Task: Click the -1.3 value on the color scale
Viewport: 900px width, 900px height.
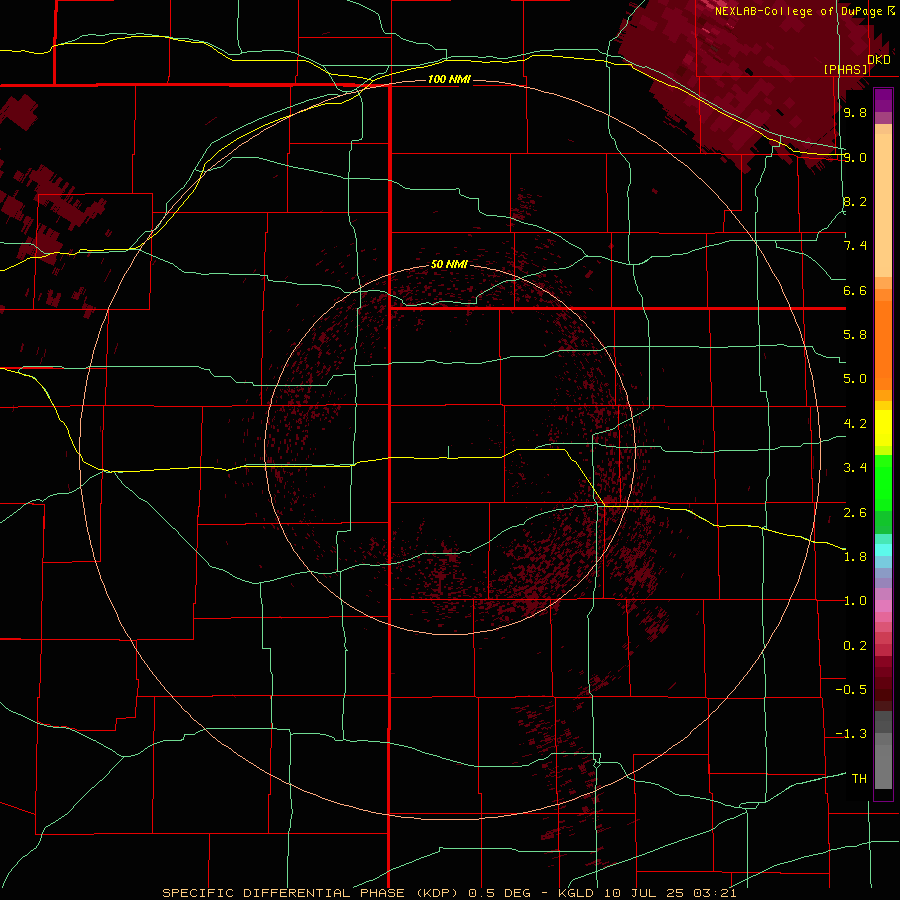Action: coord(851,734)
